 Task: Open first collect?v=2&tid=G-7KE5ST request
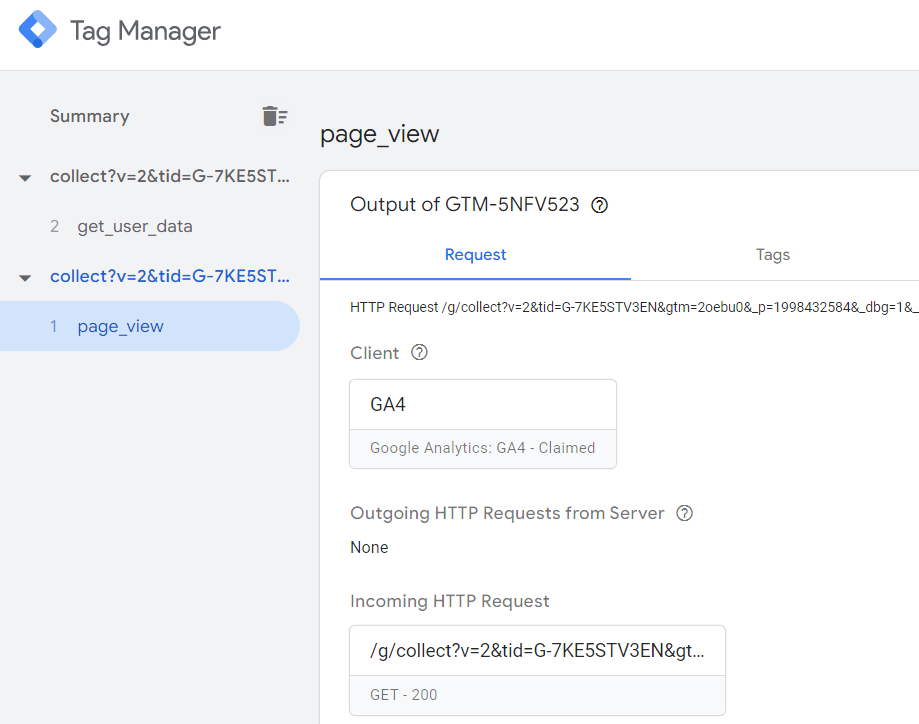170,176
